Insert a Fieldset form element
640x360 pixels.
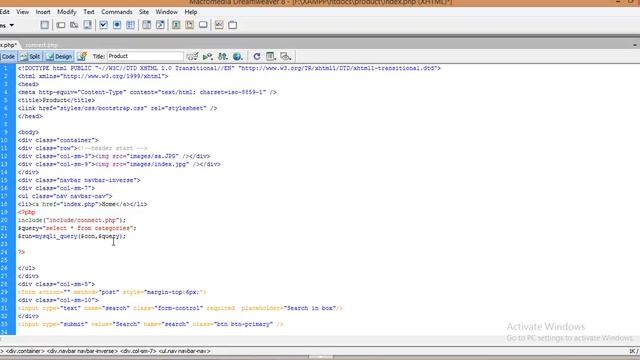(233, 25)
